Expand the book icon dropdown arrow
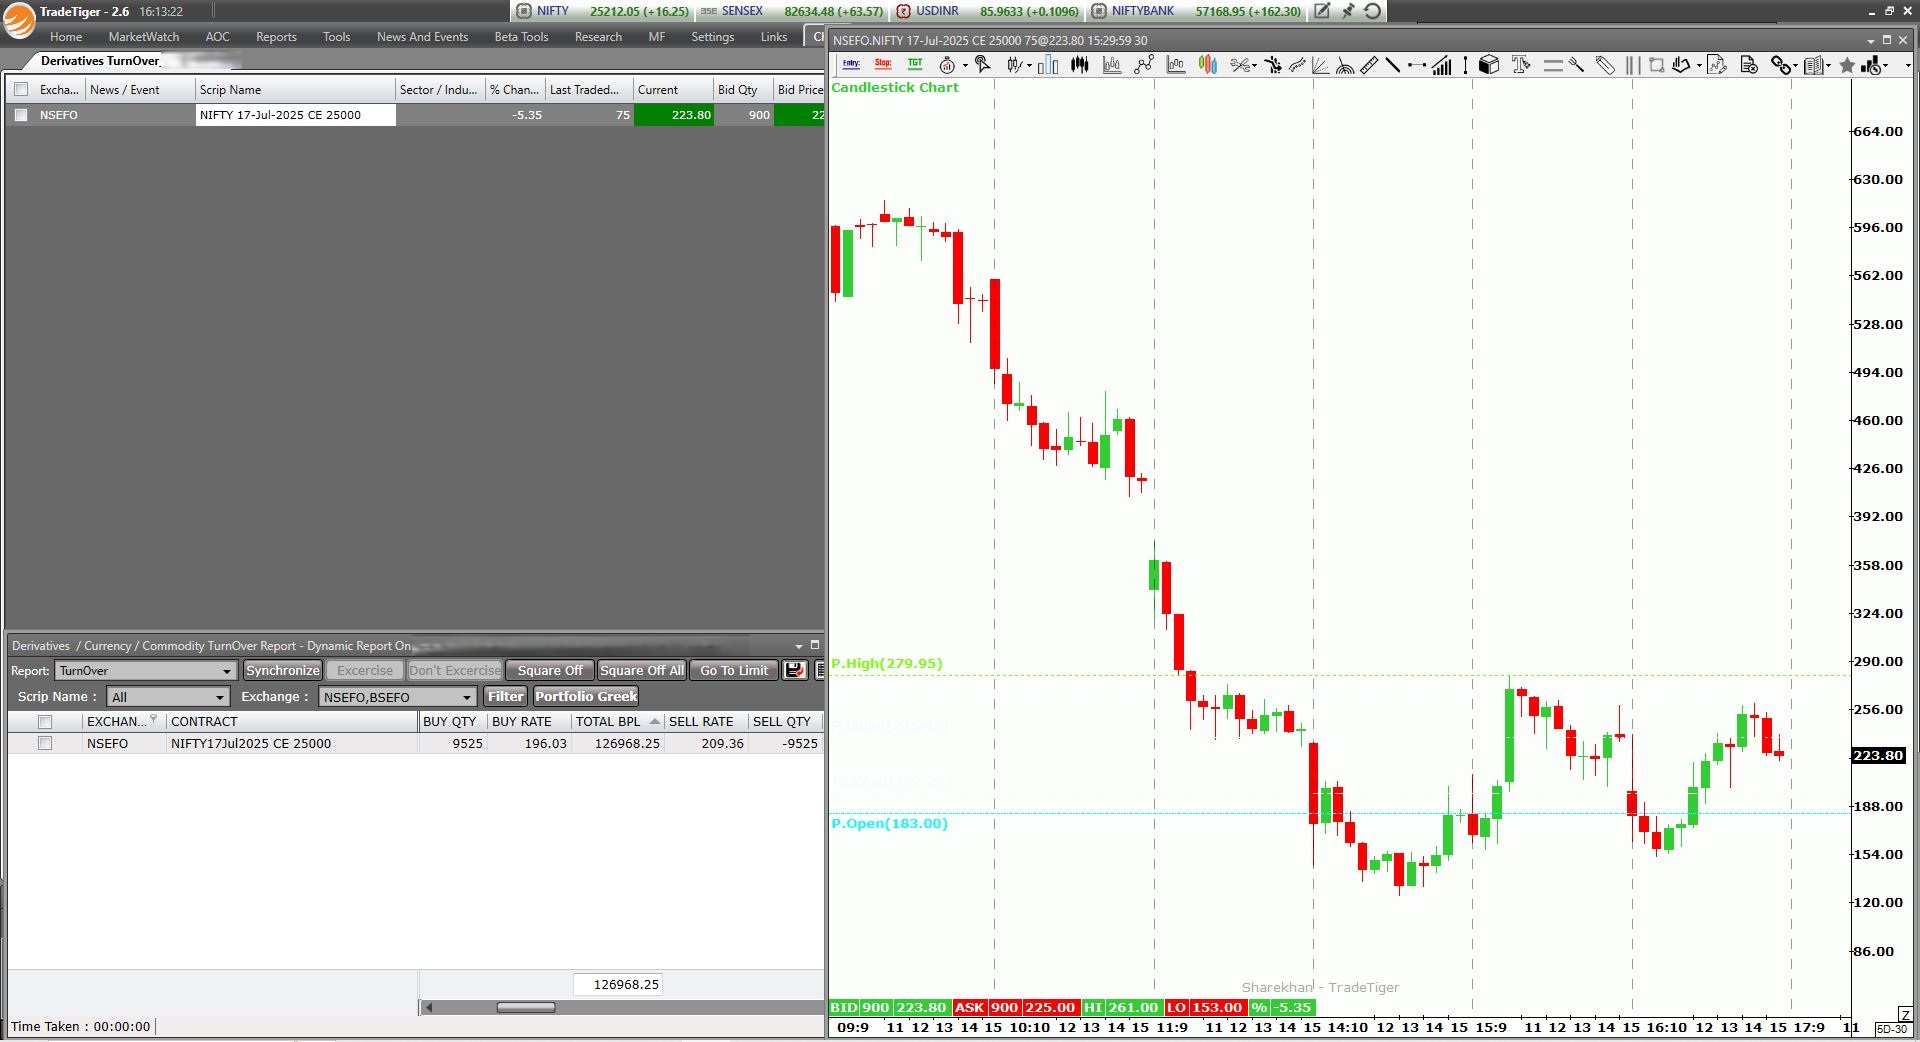1920x1042 pixels. (x=1829, y=66)
